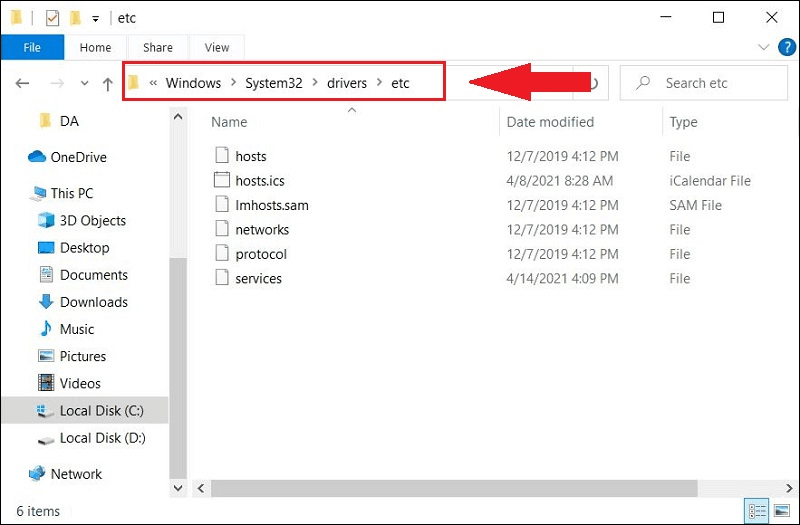Open Help with the question mark icon
The width and height of the screenshot is (800, 525).
pyautogui.click(x=787, y=47)
